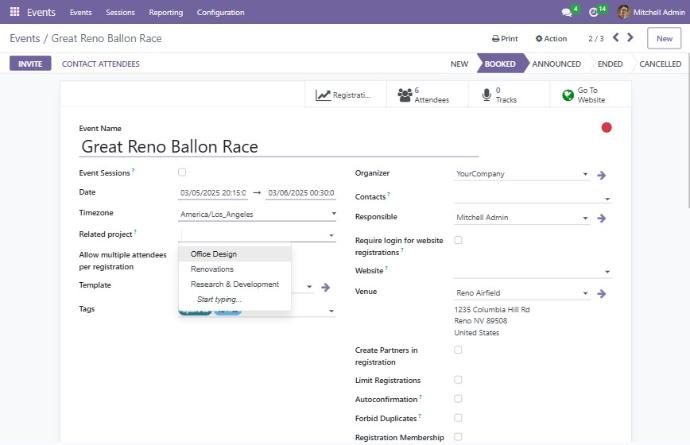Open the Attendees stat button
This screenshot has height=445, width=690.
[x=425, y=95]
